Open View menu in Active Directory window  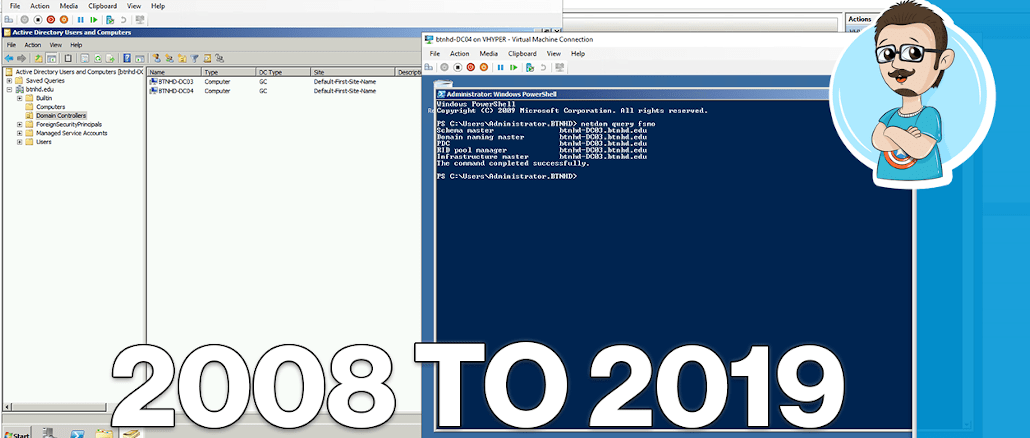tap(56, 45)
